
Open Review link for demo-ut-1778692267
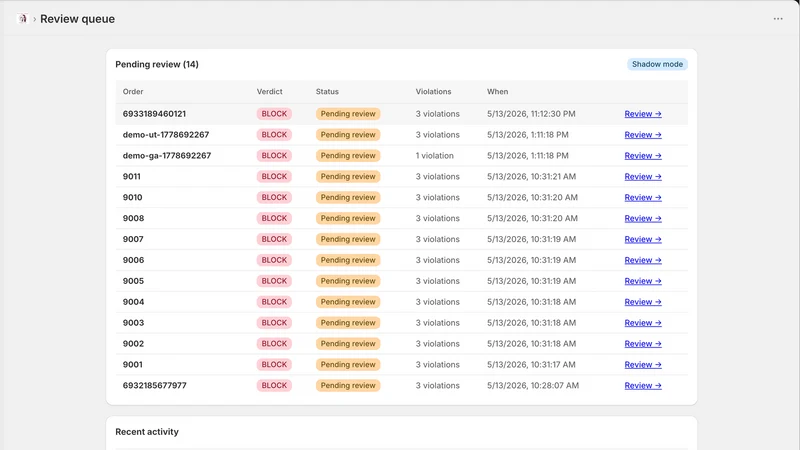[643, 135]
